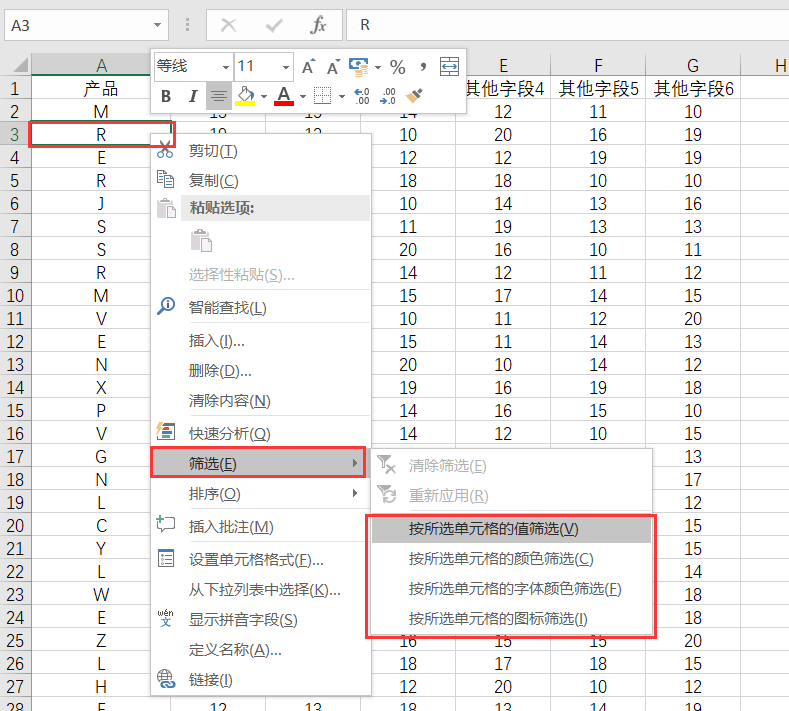The width and height of the screenshot is (789, 711).
Task: Click the reapply filter icon
Action: (386, 494)
